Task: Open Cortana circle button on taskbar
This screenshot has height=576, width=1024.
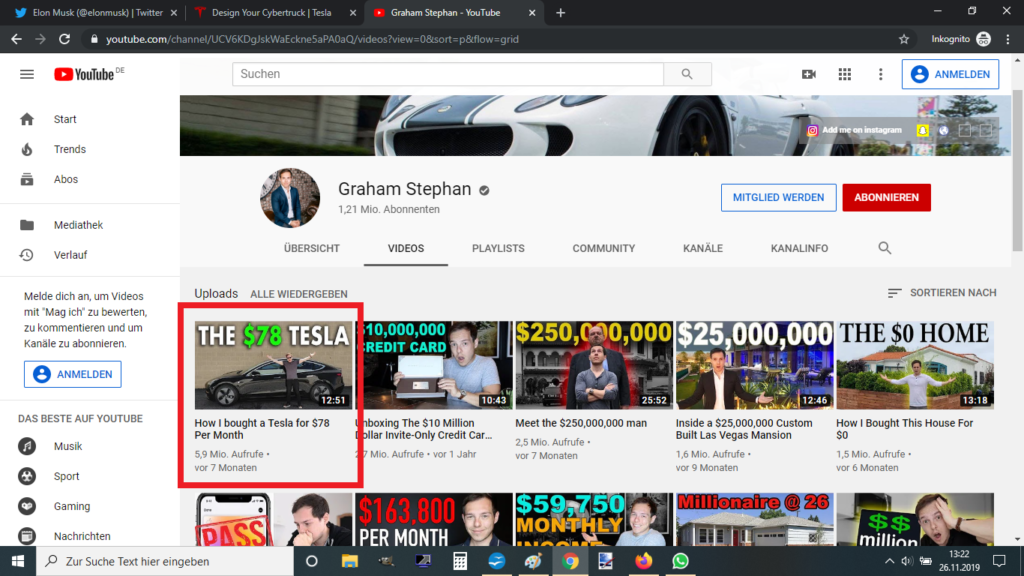Action: 312,561
